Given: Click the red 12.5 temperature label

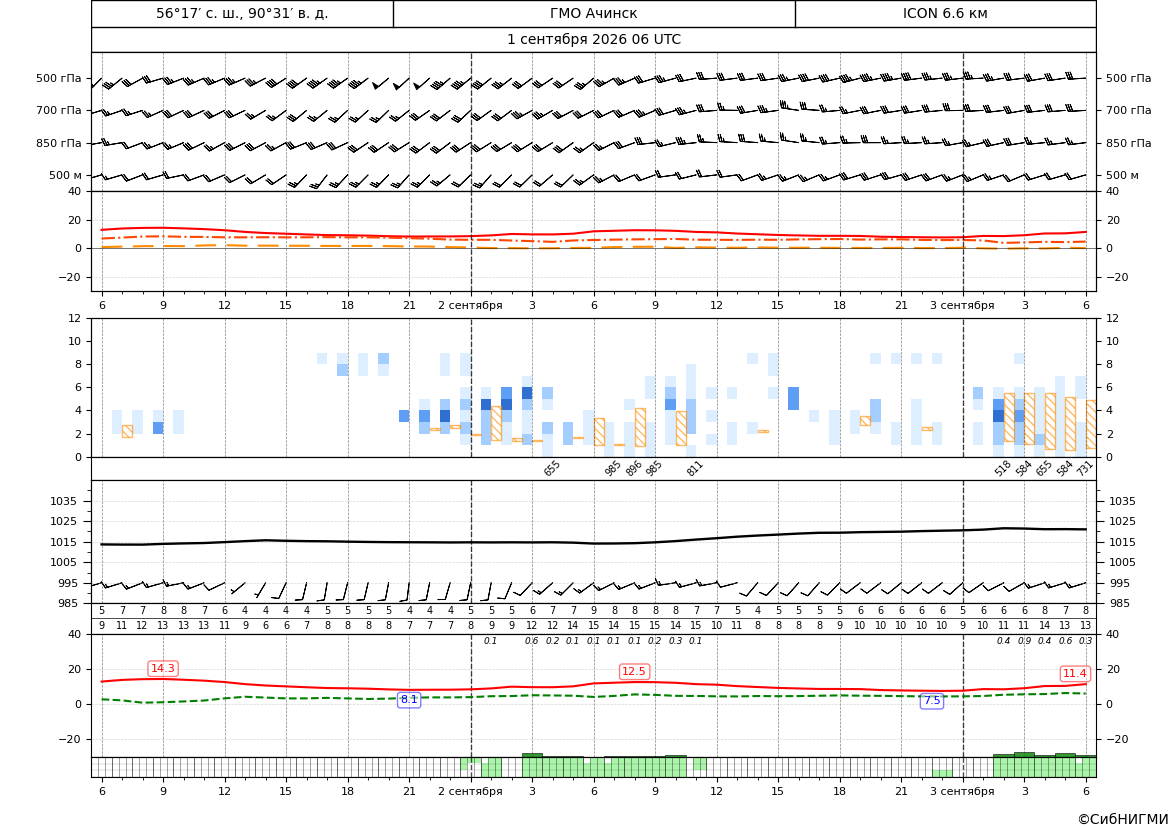Looking at the screenshot, I should point(634,671).
